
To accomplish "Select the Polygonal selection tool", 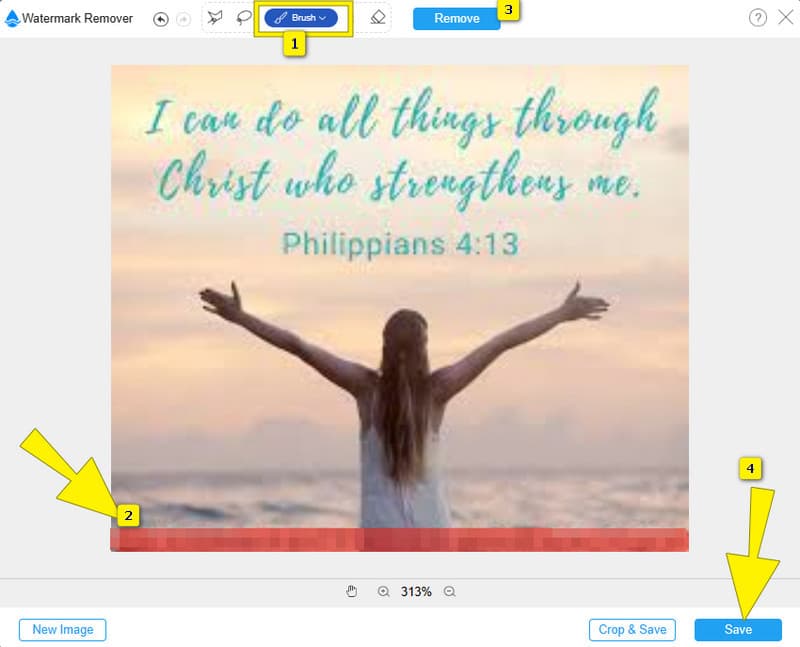I will 214,18.
